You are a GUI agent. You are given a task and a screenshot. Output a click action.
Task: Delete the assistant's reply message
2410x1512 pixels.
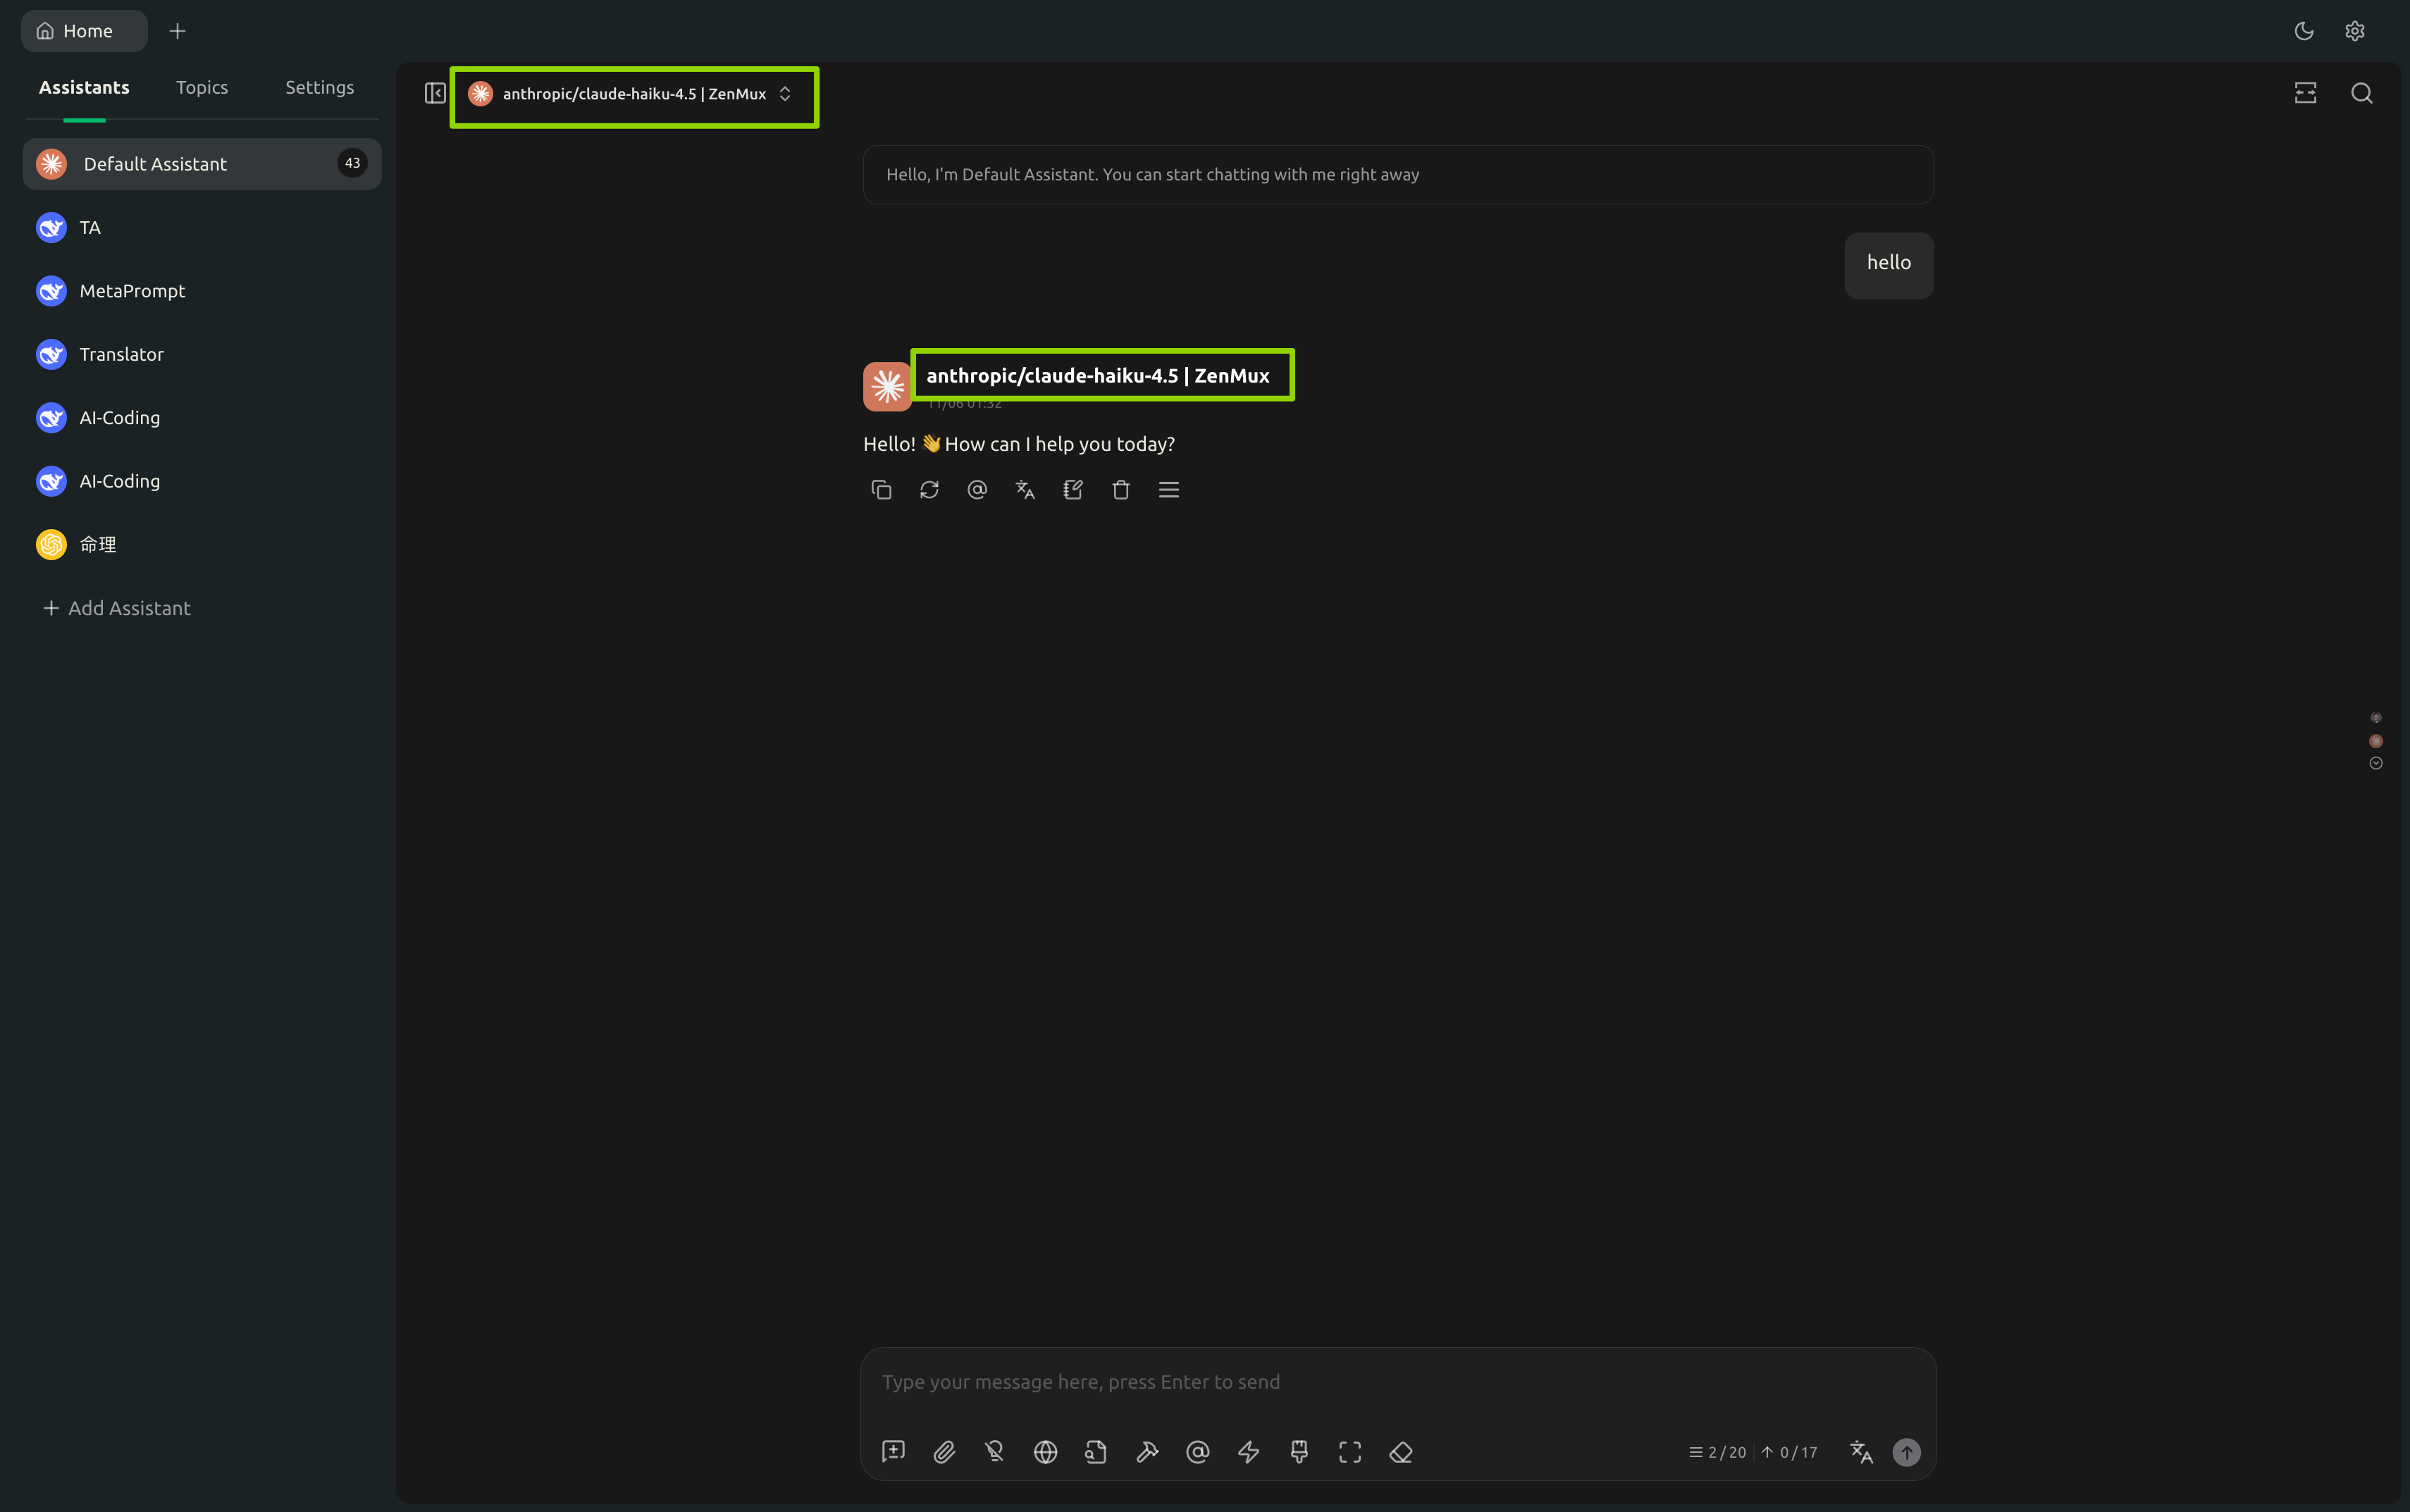pyautogui.click(x=1121, y=490)
